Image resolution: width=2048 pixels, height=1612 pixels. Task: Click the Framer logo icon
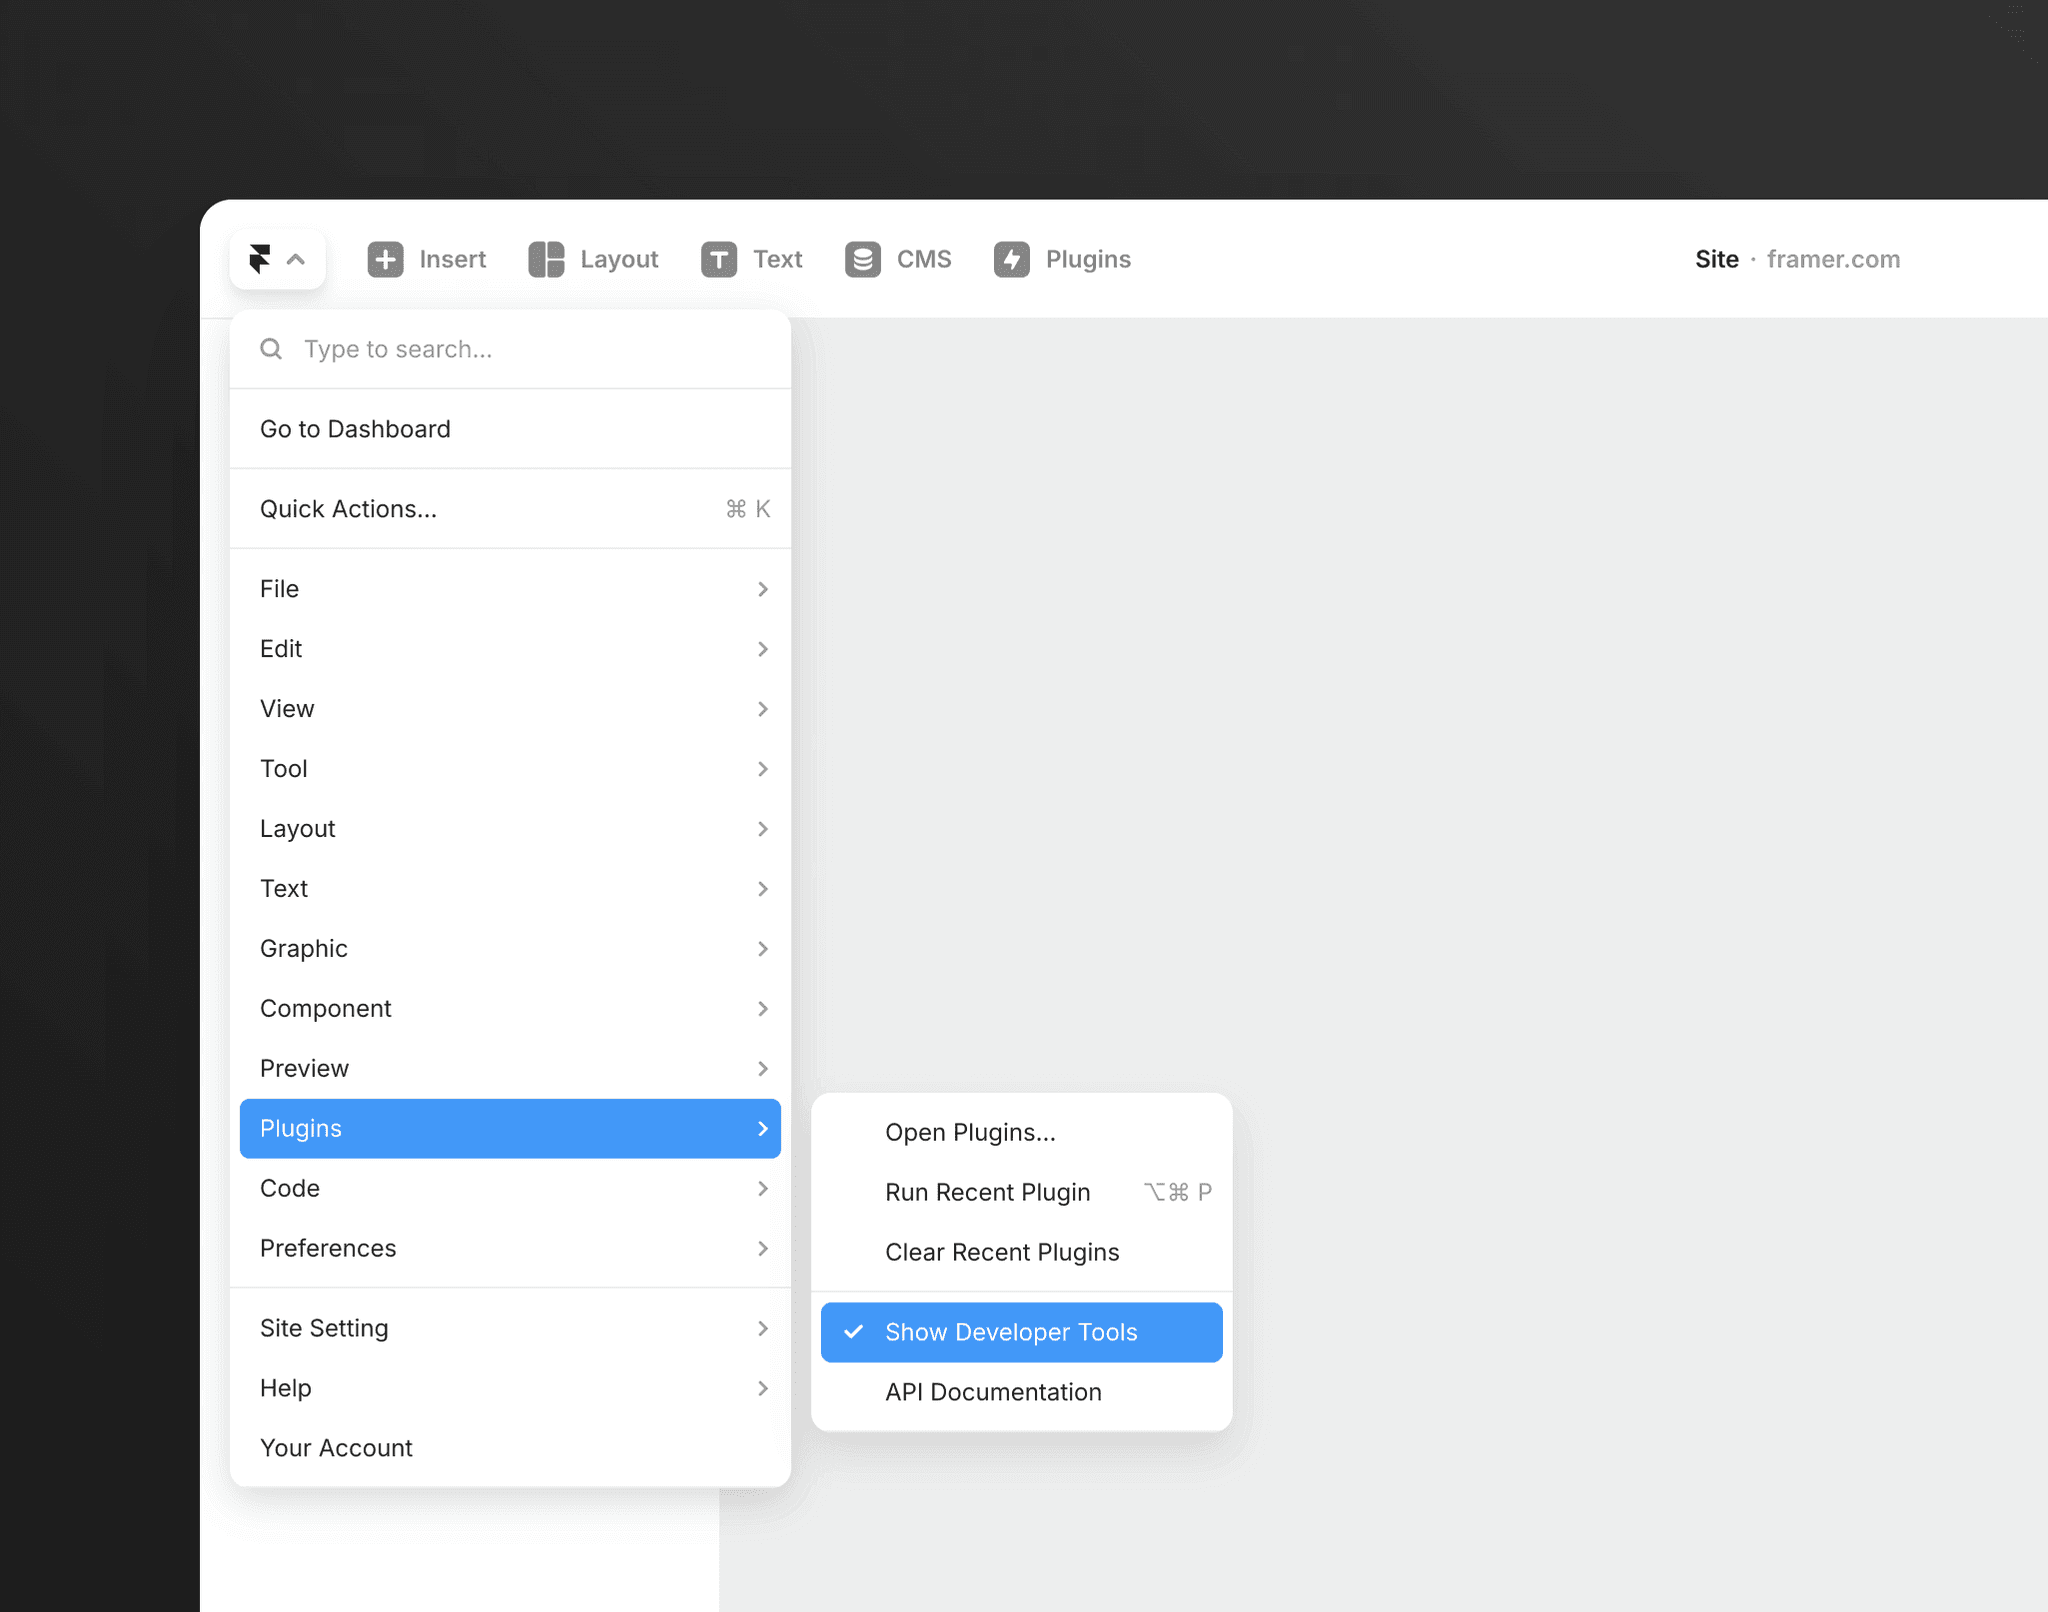[262, 259]
